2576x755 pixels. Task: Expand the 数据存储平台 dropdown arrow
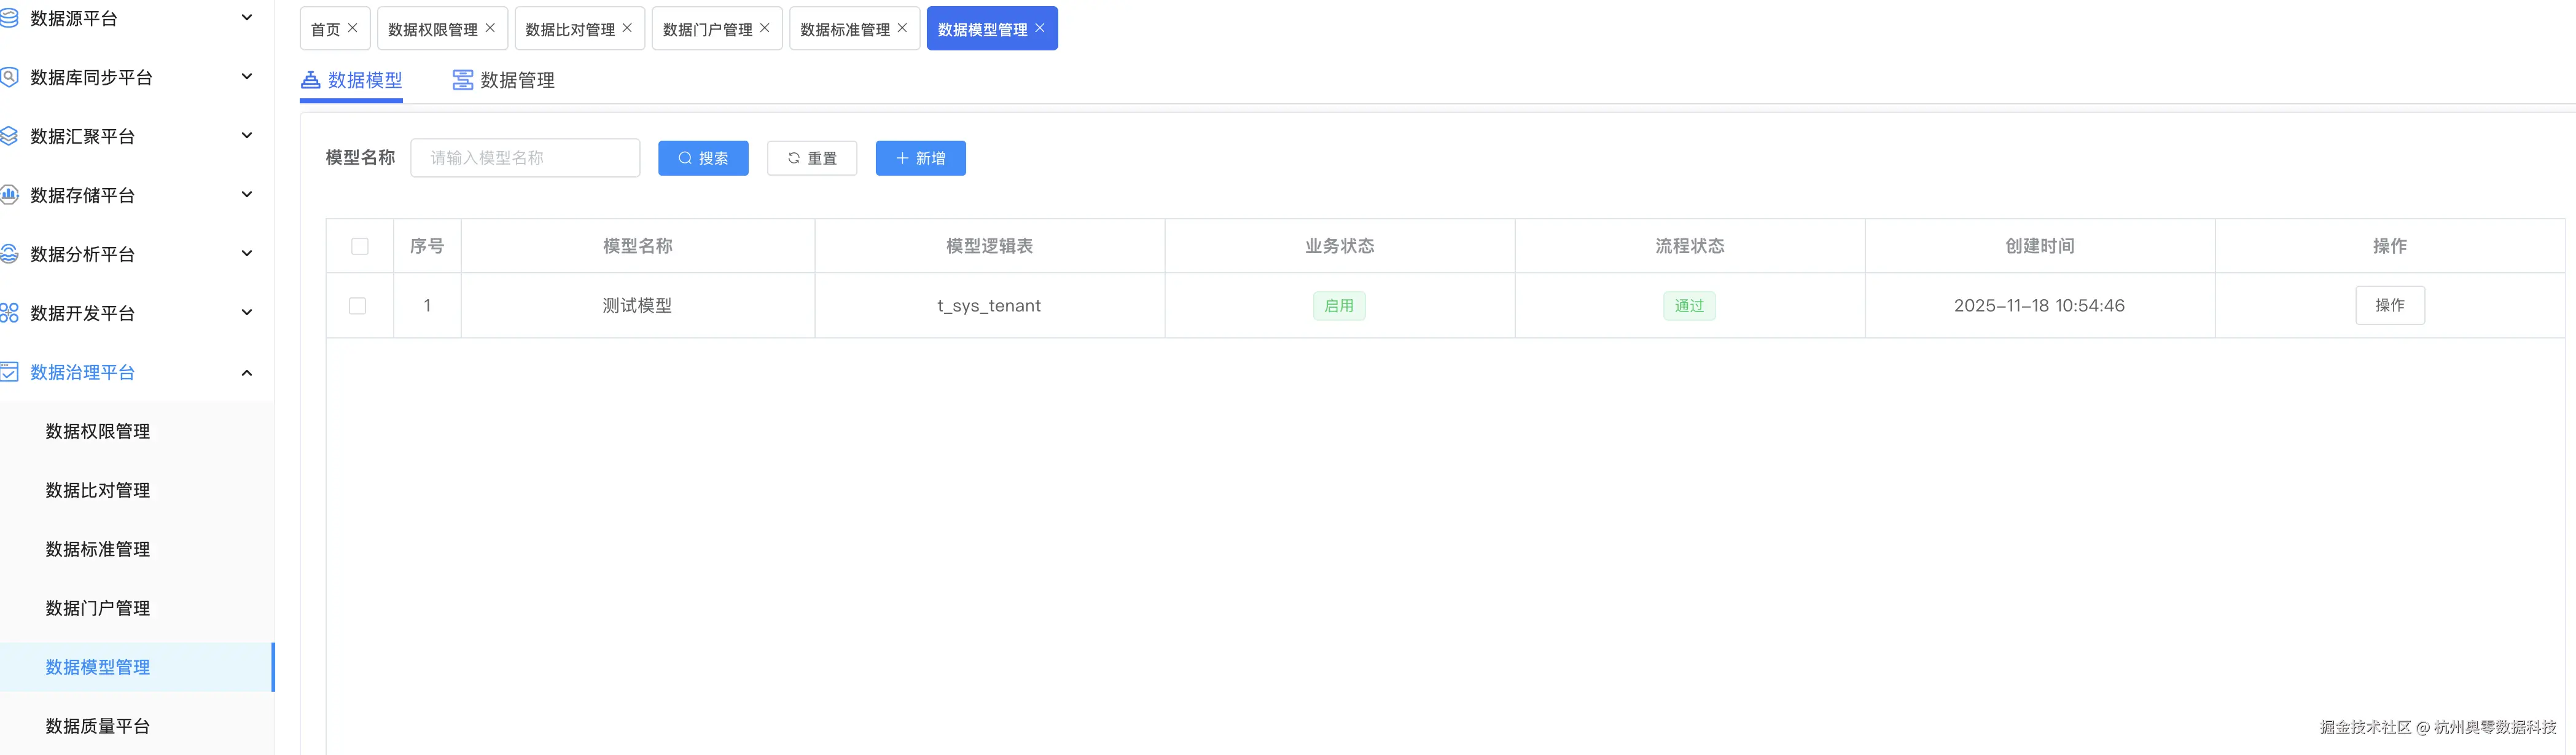tap(247, 195)
